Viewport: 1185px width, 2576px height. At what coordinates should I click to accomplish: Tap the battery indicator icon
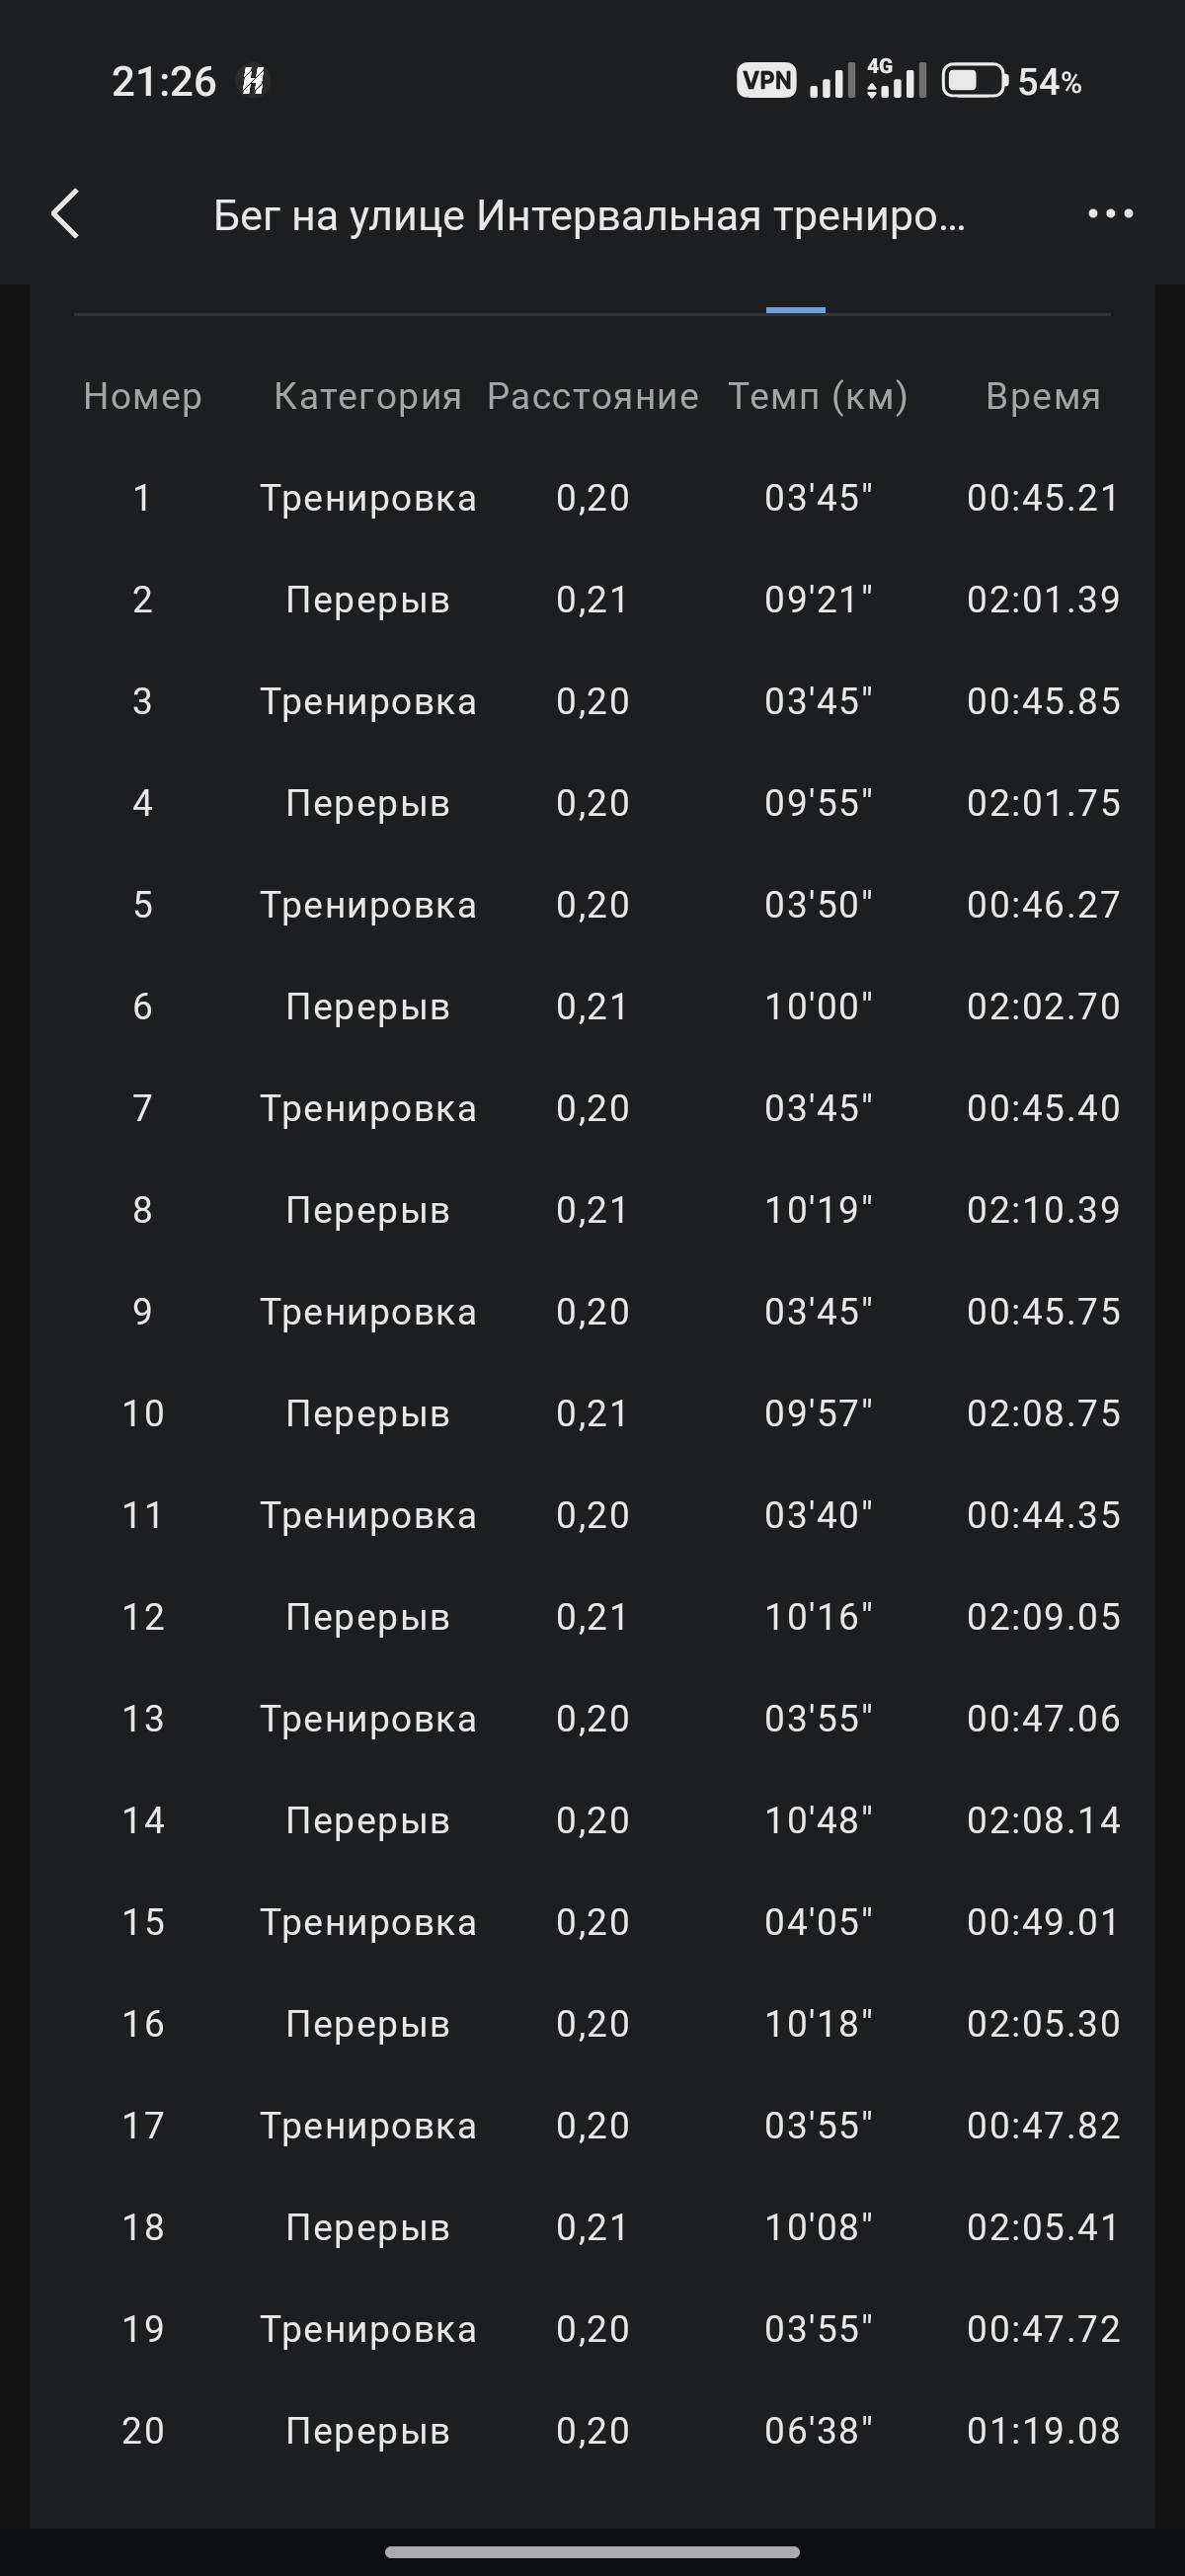[974, 80]
